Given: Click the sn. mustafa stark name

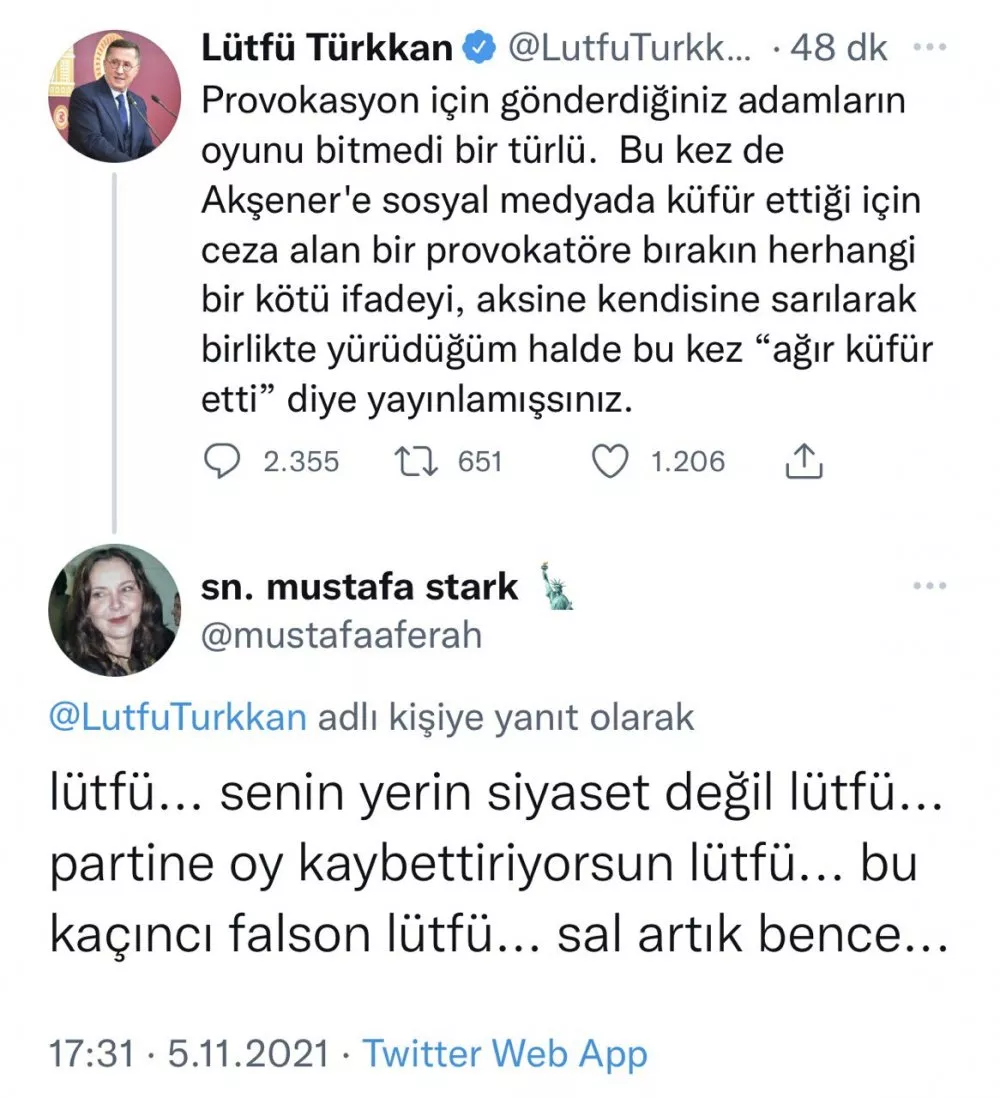Looking at the screenshot, I should click(360, 587).
